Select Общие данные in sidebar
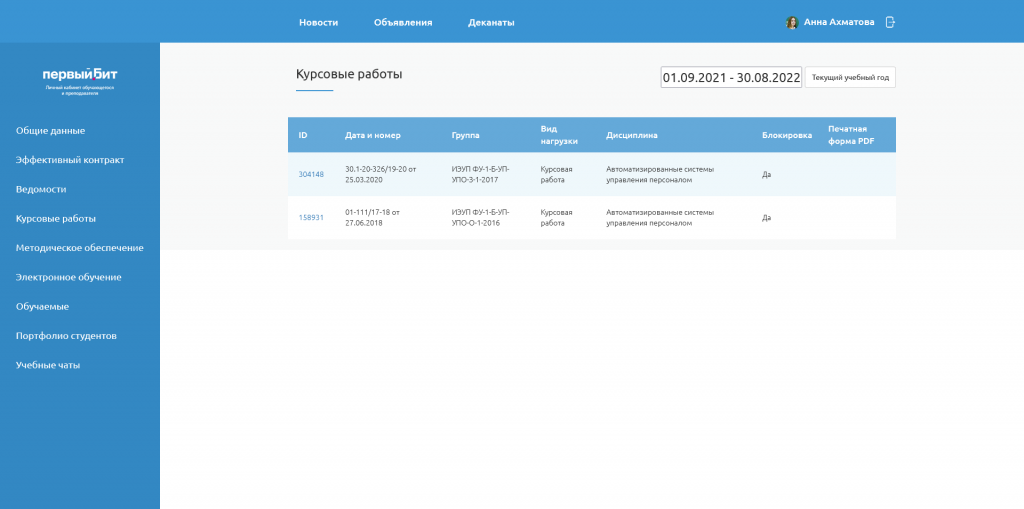This screenshot has height=509, width=1024. 50,131
